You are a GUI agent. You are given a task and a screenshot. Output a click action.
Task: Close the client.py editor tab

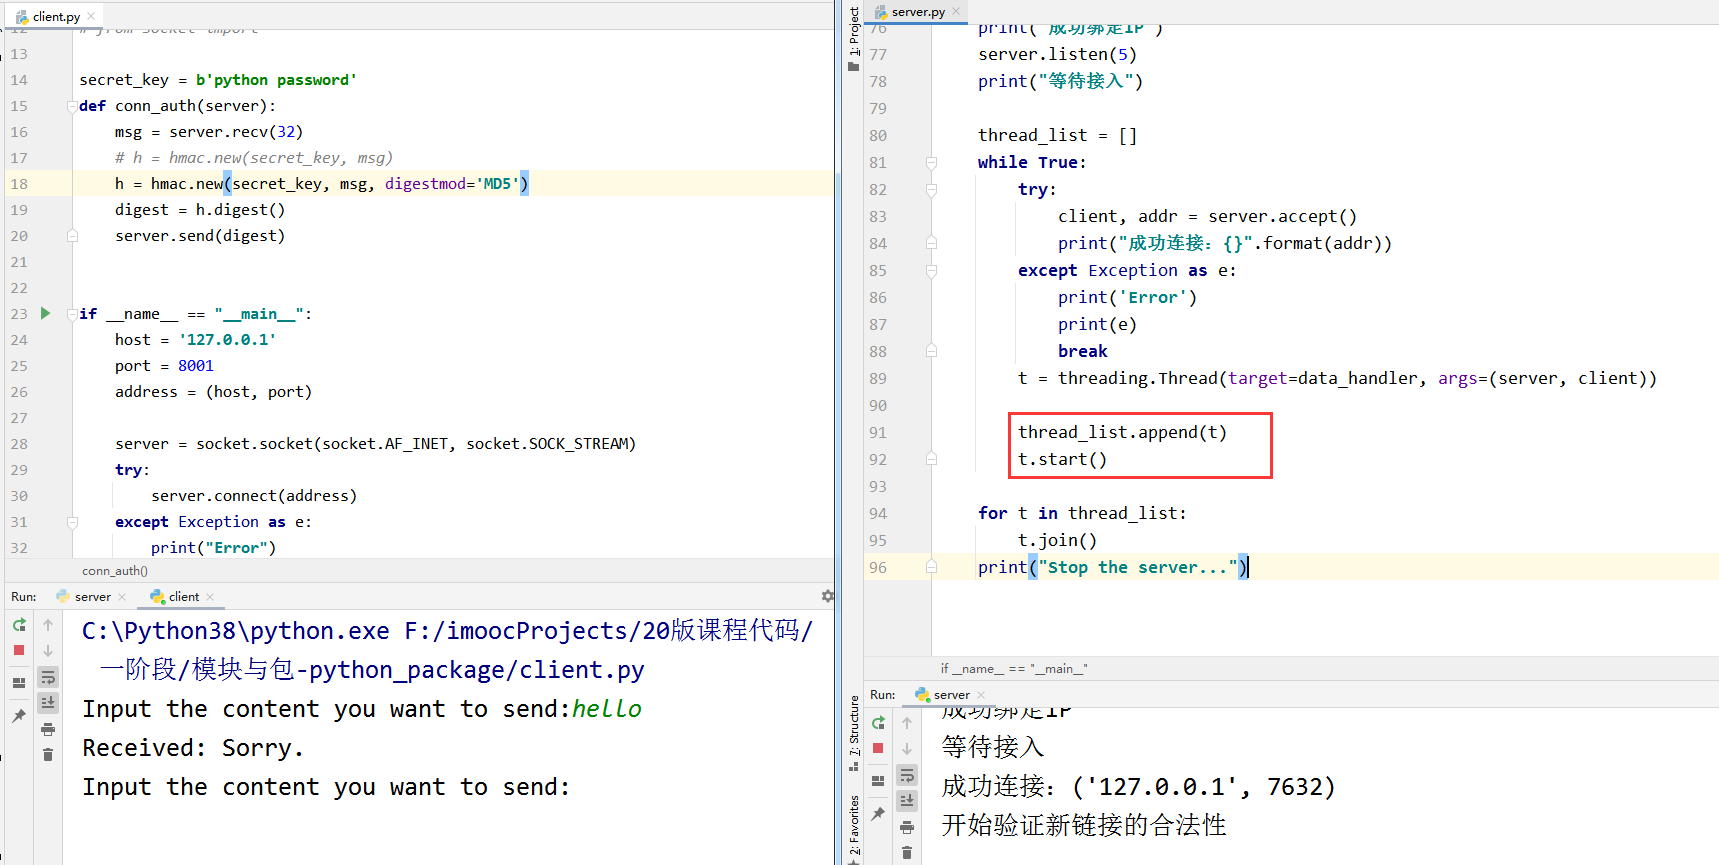point(91,16)
